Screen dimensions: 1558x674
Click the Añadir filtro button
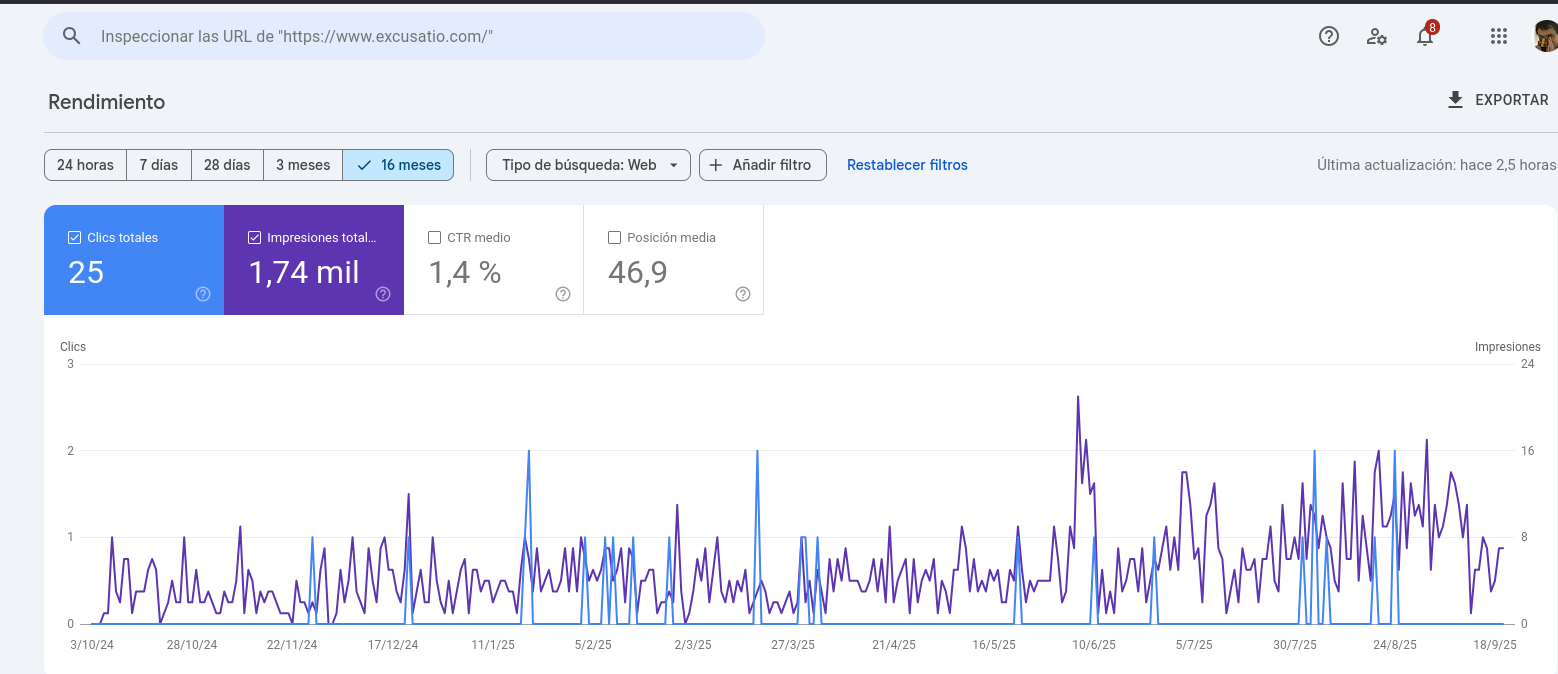tap(763, 165)
